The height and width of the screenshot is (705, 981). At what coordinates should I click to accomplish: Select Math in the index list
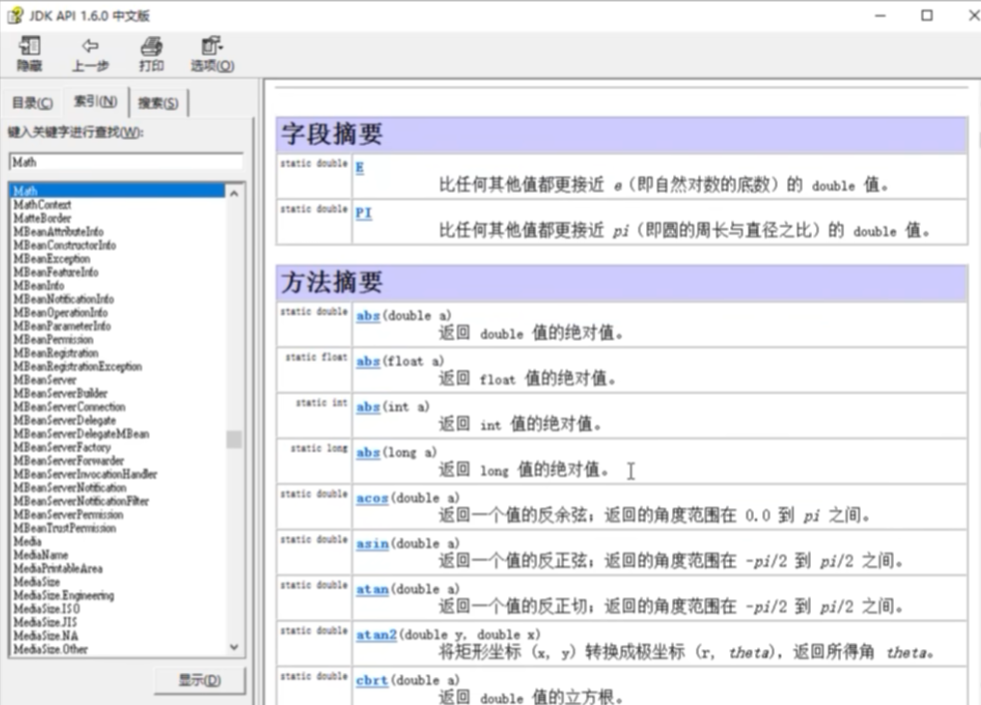tap(118, 191)
